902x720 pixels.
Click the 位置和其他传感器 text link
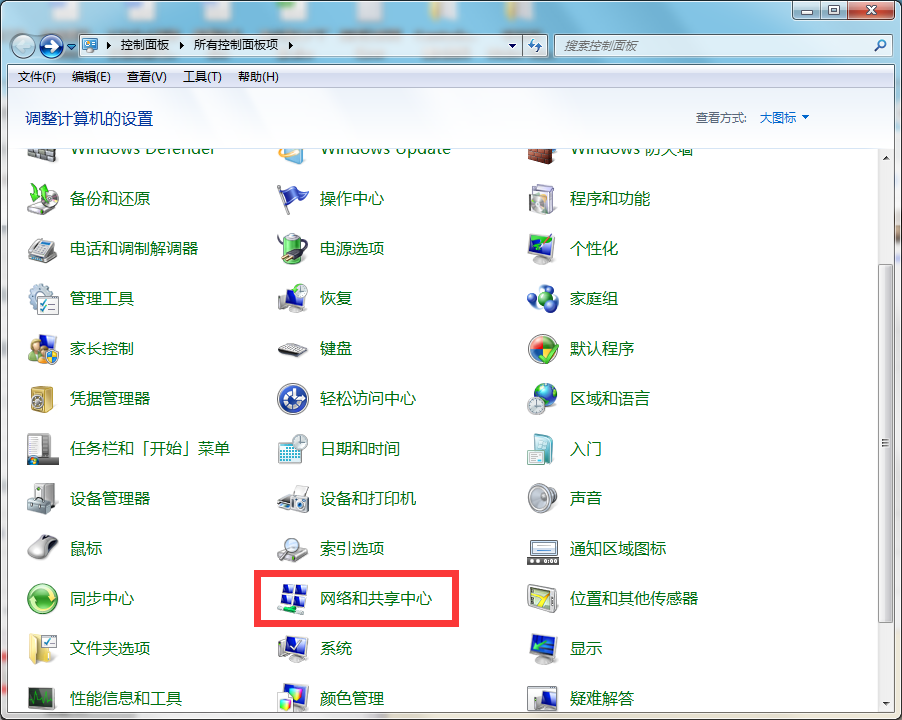(633, 599)
